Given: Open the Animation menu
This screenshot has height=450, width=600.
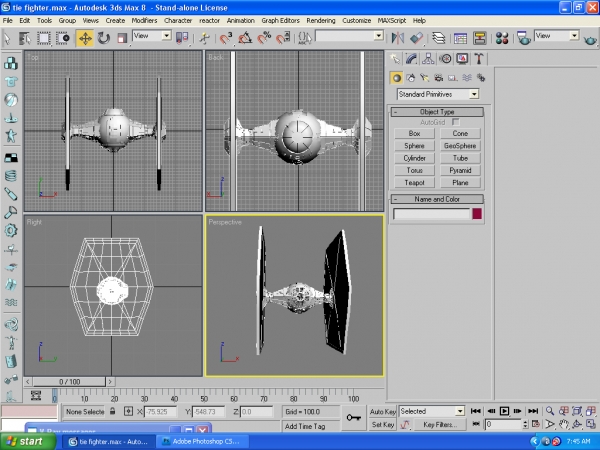Looking at the screenshot, I should click(240, 21).
